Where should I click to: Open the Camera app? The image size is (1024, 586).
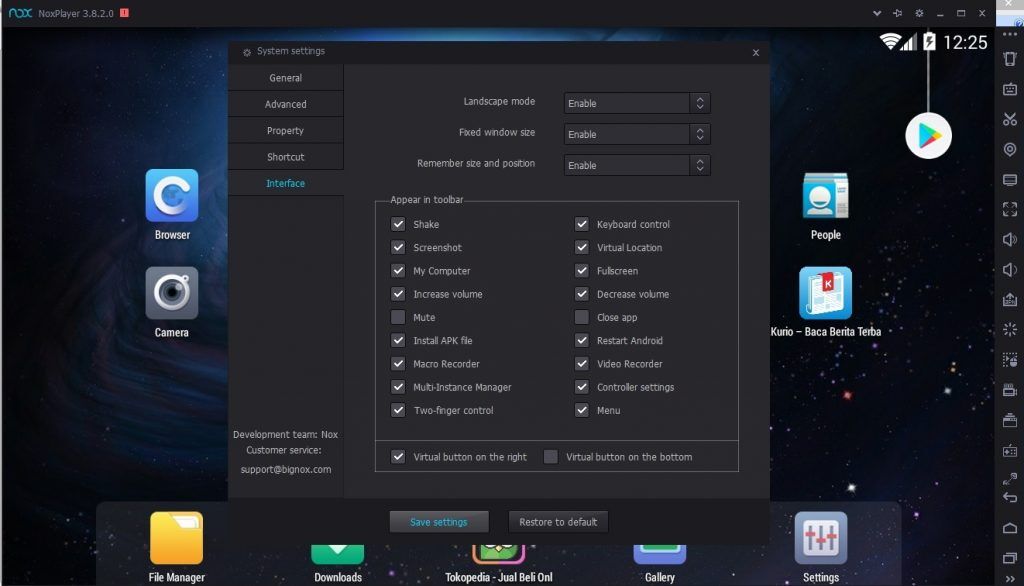click(x=171, y=291)
